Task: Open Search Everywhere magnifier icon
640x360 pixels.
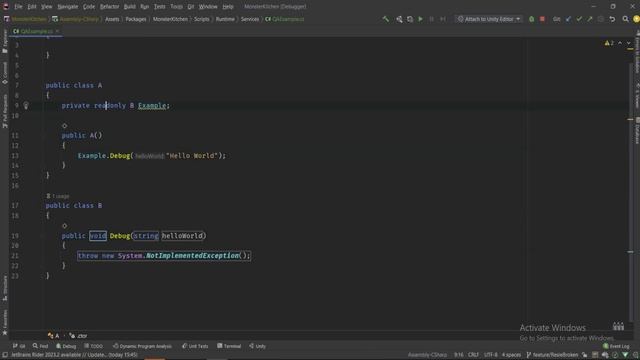Action: (x=625, y=19)
